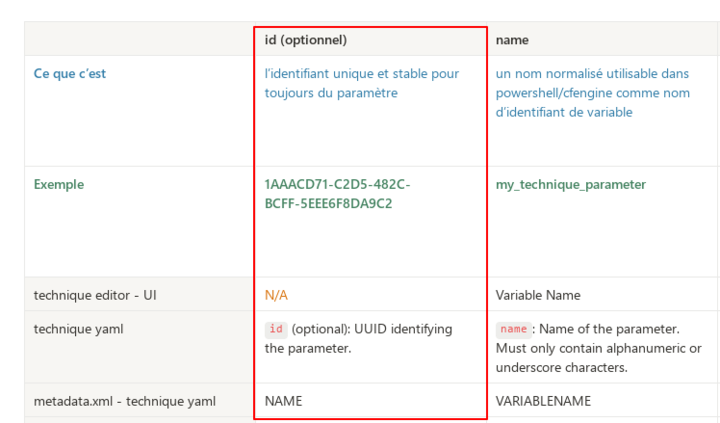This screenshot has height=423, width=720.
Task: Select the "metadata.xml - technique yaml" row label
Action: [124, 401]
